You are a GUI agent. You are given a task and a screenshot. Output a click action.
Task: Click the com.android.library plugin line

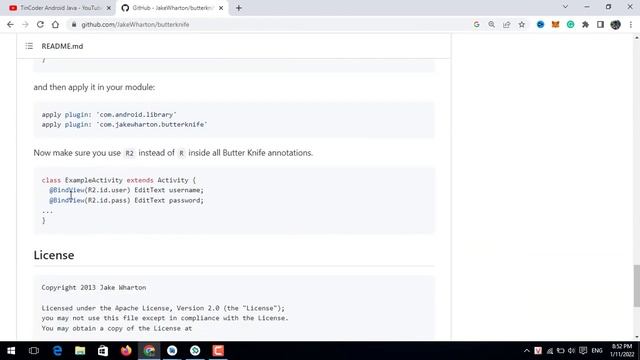click(x=109, y=115)
